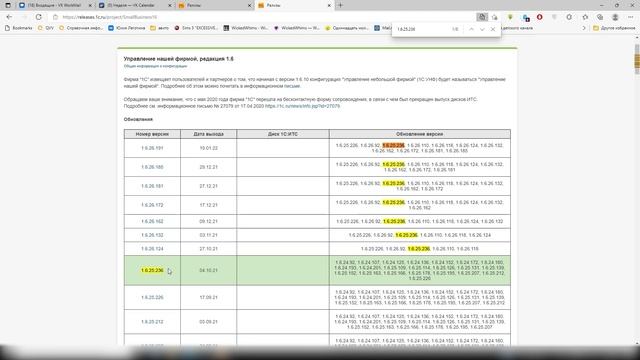Open version 1.6.25.226 link
Viewport: 640px width, 360px height.
(152, 297)
